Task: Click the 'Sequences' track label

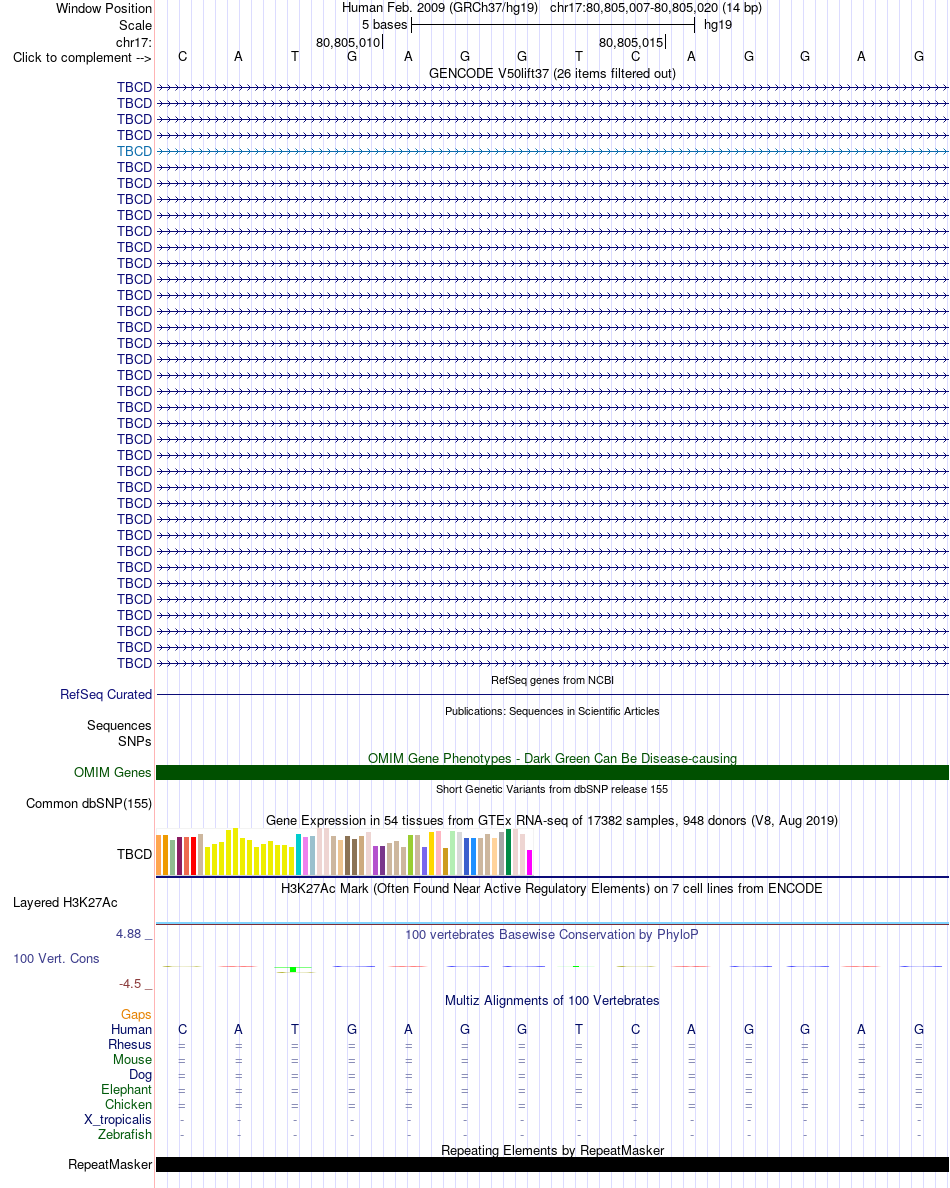Action: [x=119, y=725]
